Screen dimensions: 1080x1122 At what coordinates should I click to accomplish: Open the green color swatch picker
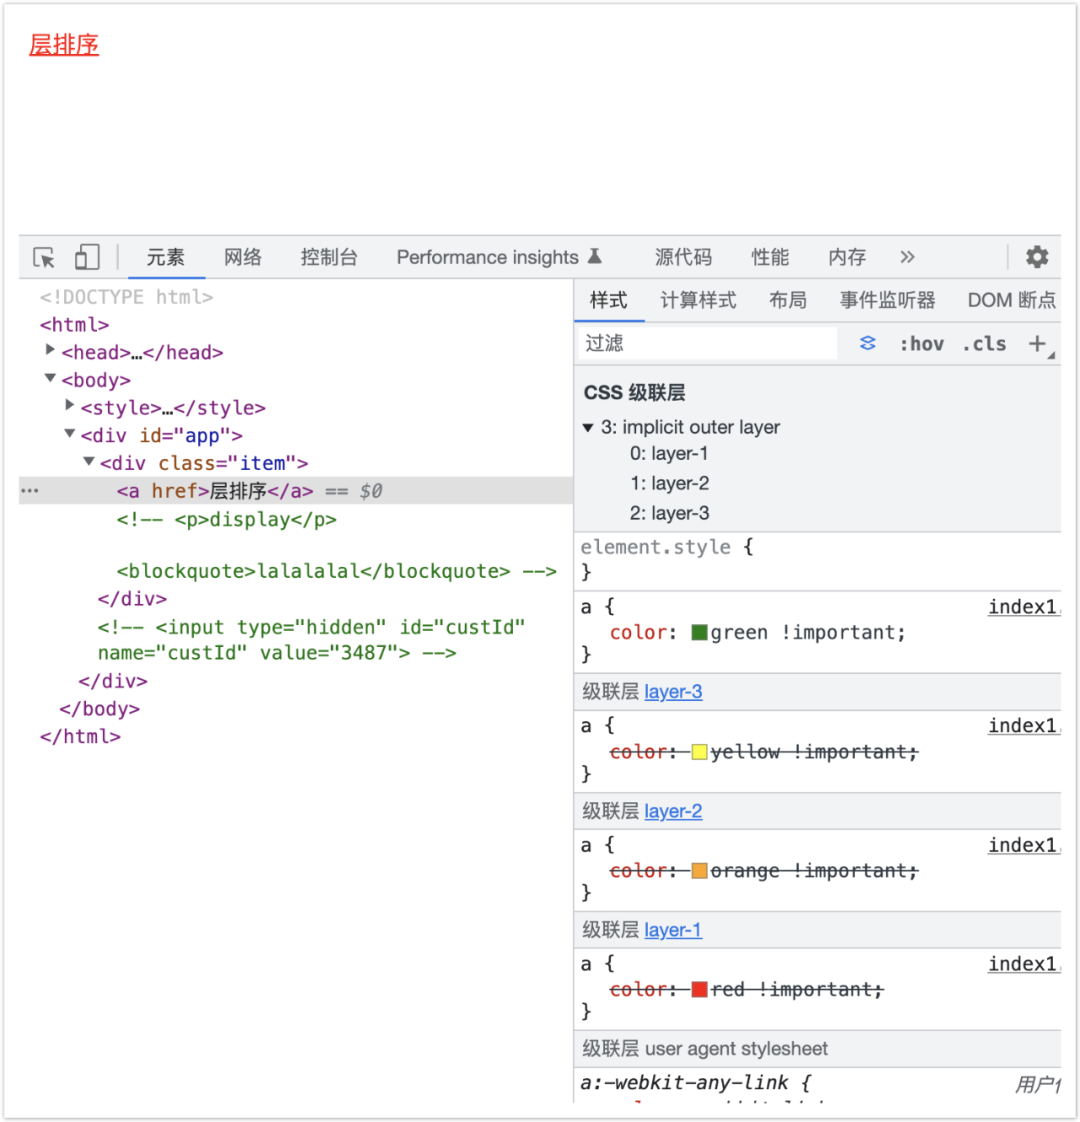[x=699, y=633]
